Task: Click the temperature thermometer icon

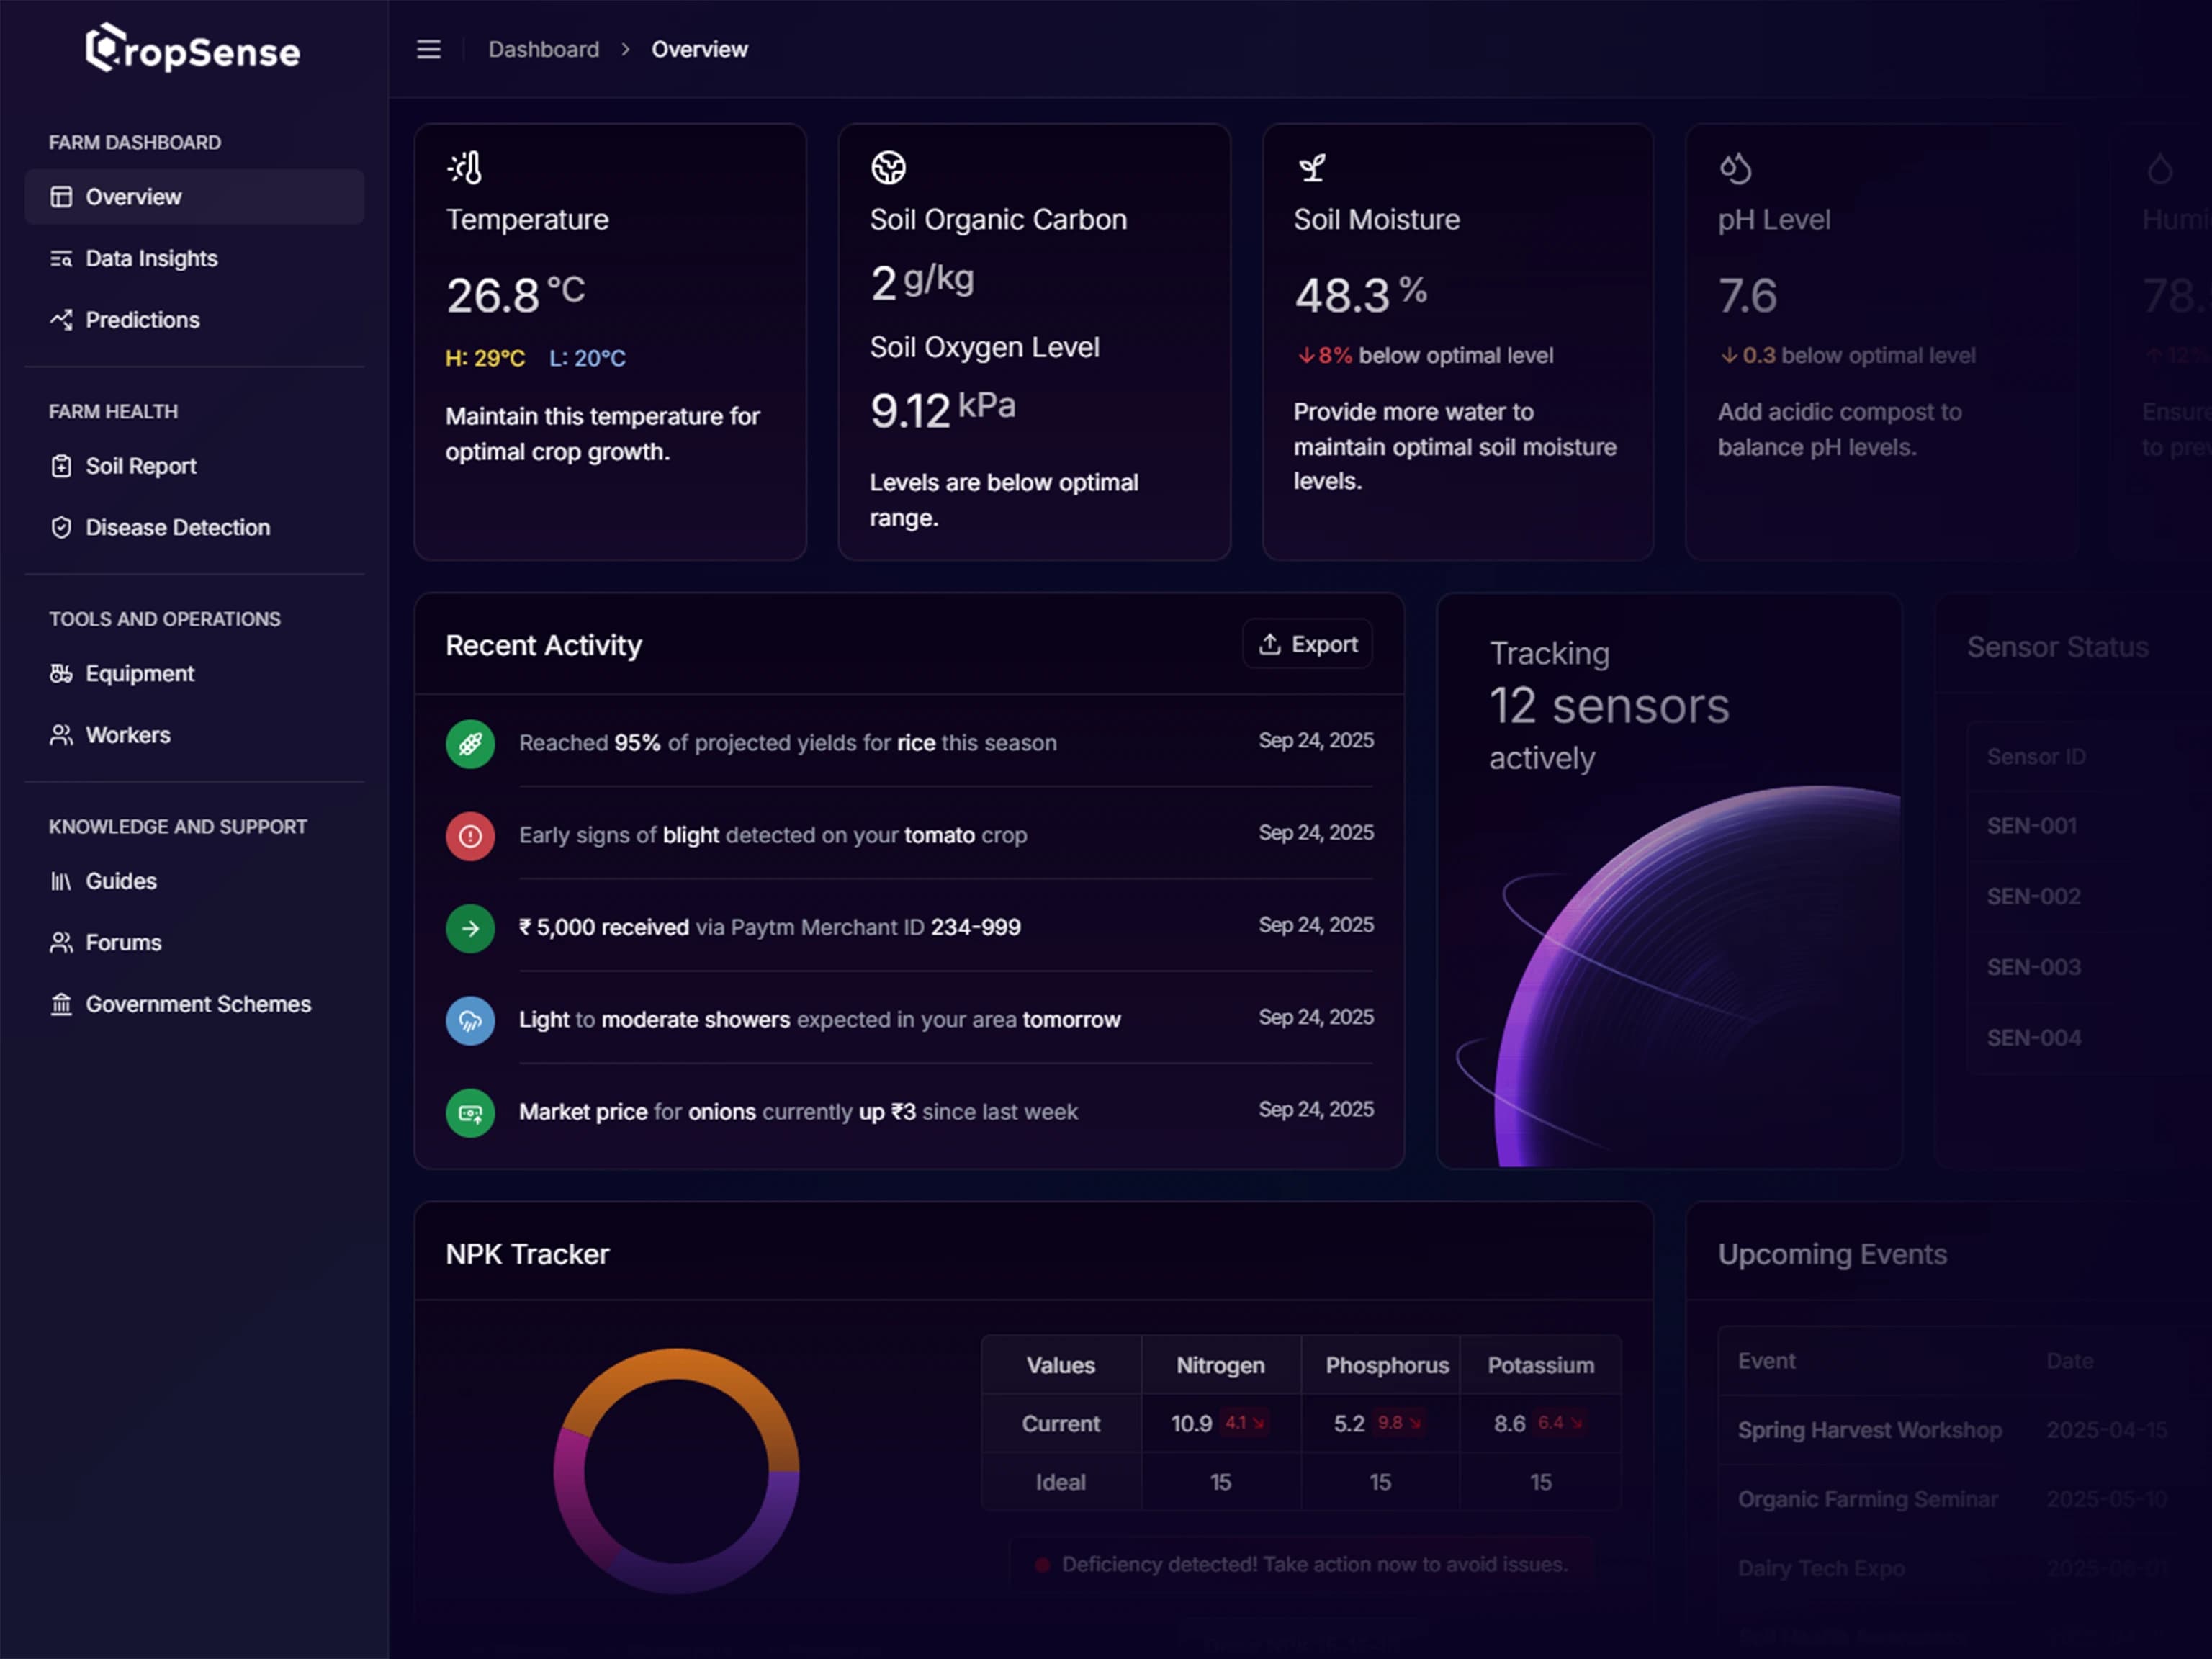Action: point(466,168)
